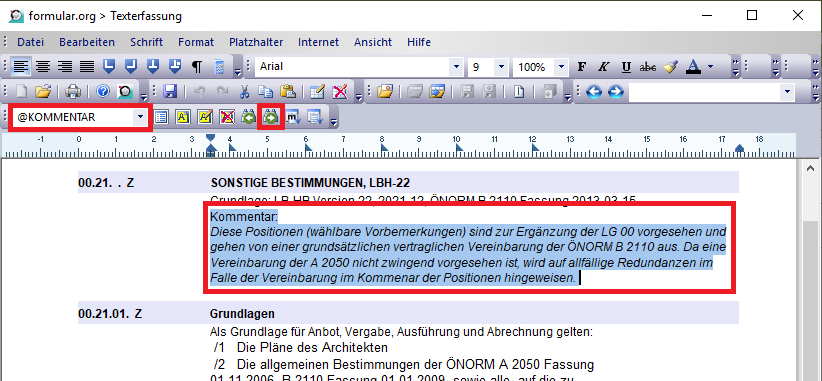Open a file with folder icon

click(x=42, y=92)
